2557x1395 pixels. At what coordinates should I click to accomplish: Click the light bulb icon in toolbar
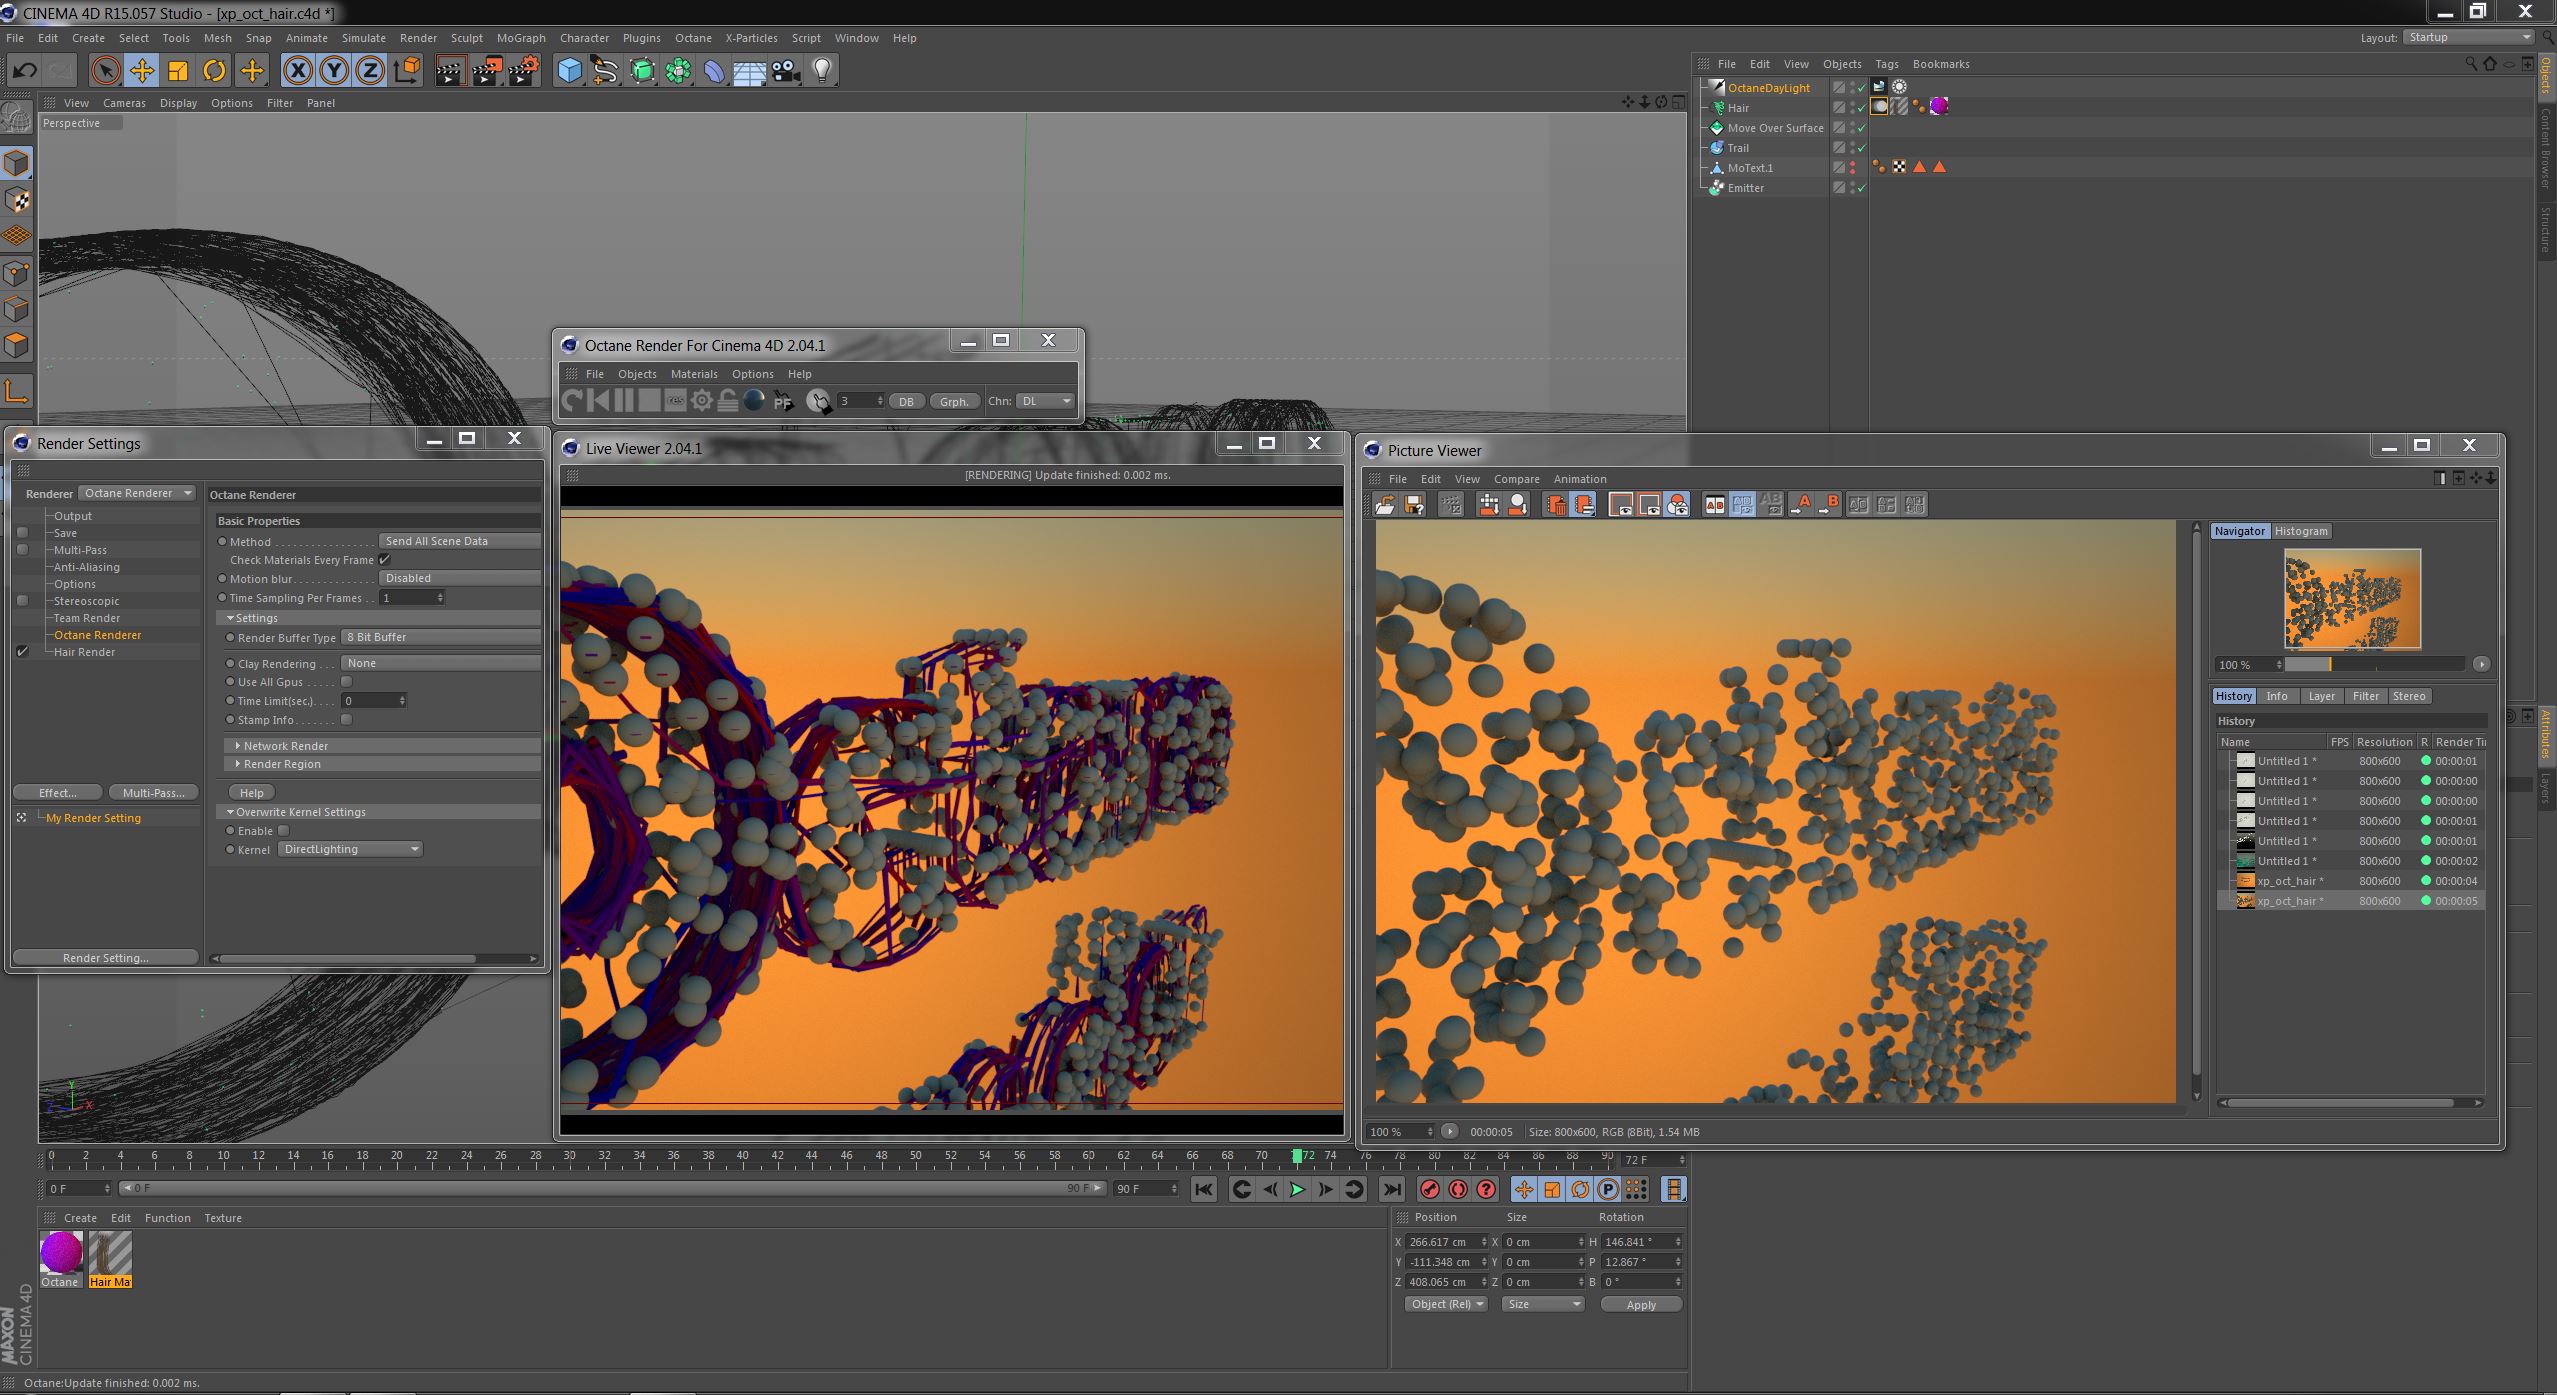click(822, 70)
